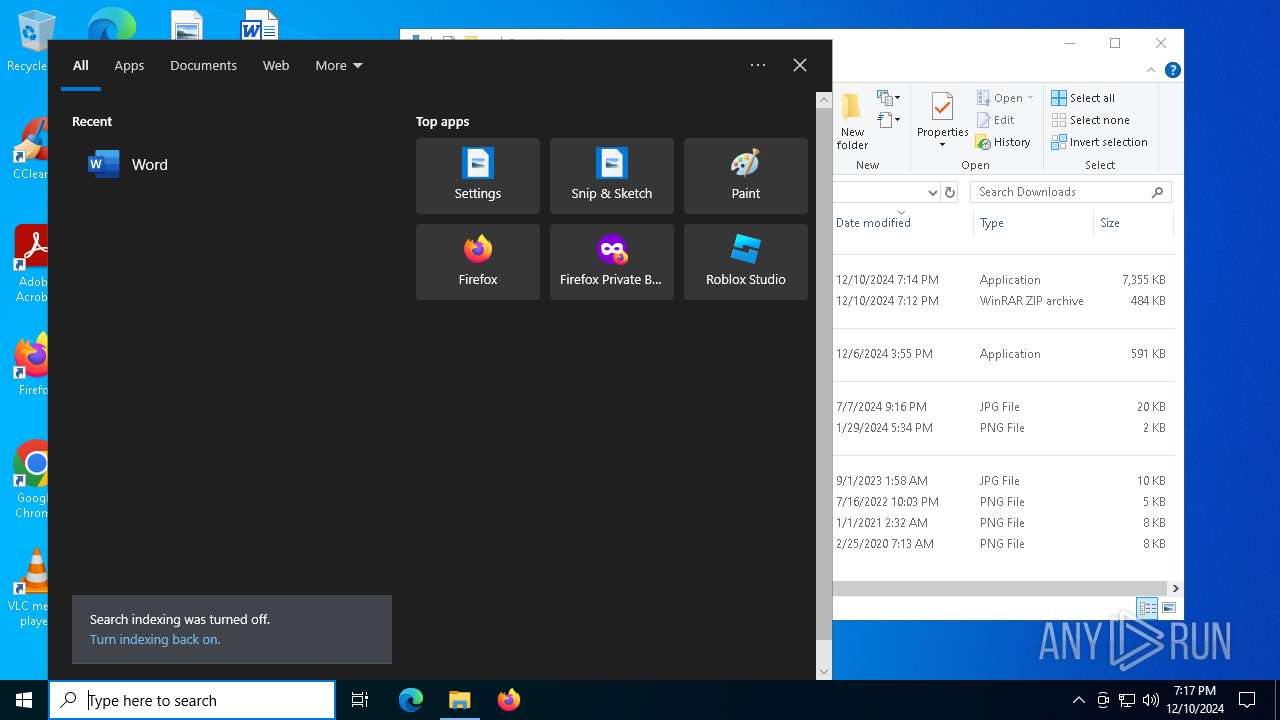
Task: Expand the More filter dropdown
Action: (x=339, y=65)
